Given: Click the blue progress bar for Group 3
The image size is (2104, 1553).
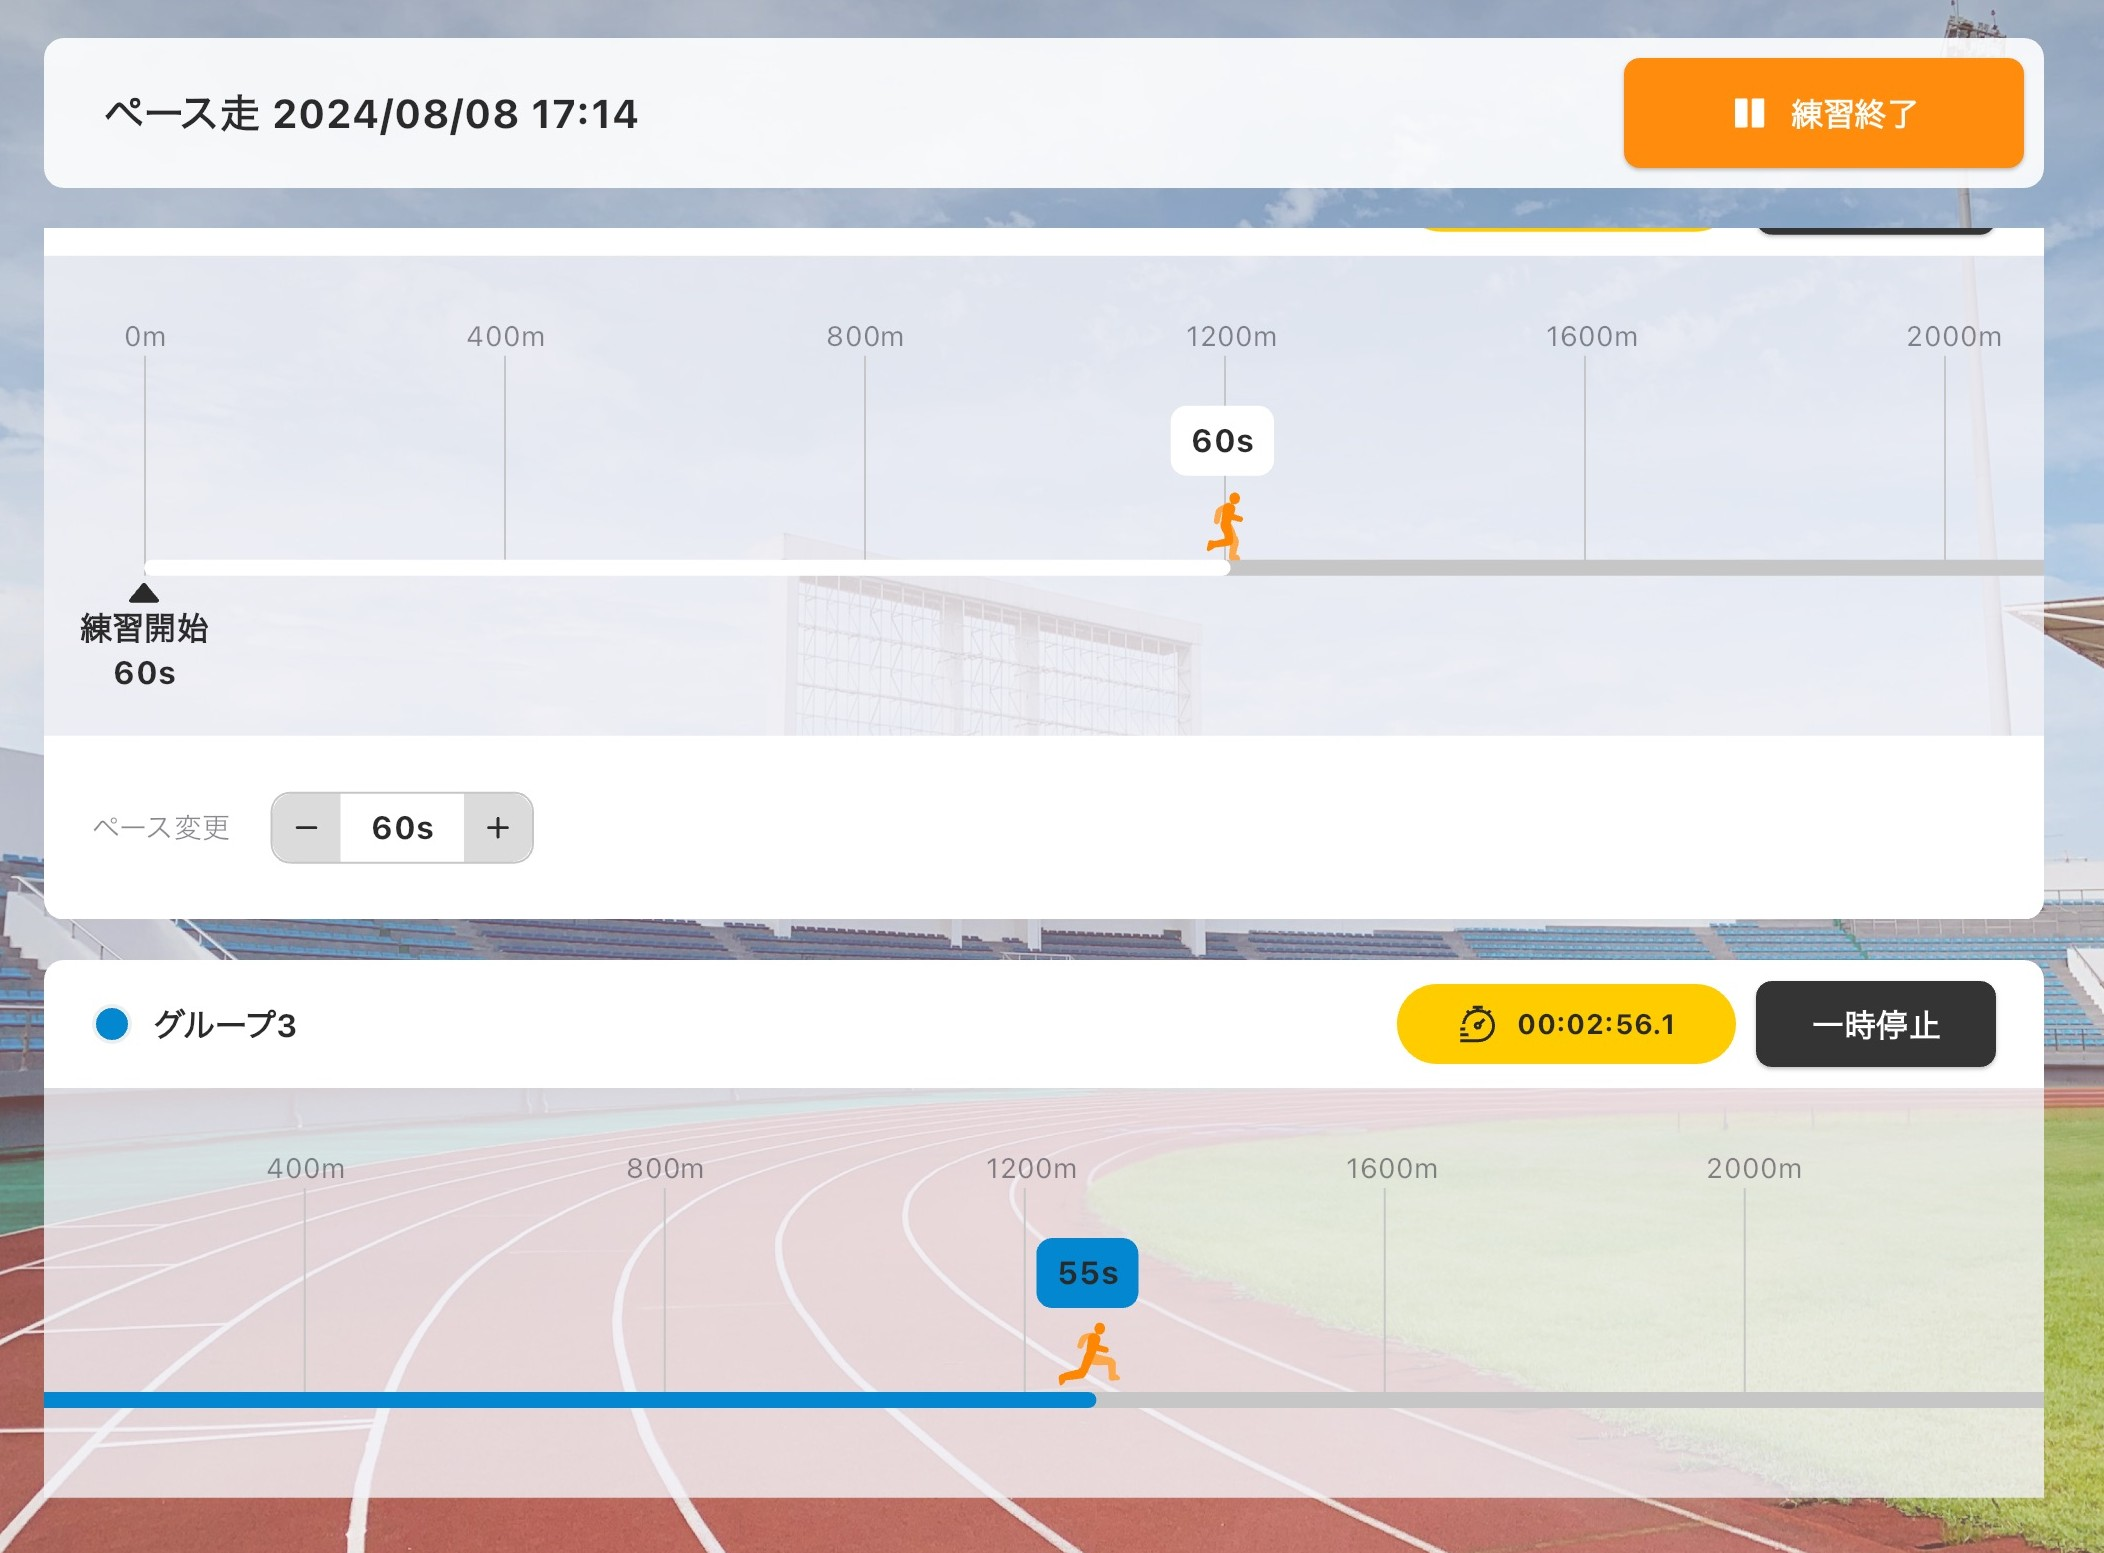Looking at the screenshot, I should [570, 1400].
